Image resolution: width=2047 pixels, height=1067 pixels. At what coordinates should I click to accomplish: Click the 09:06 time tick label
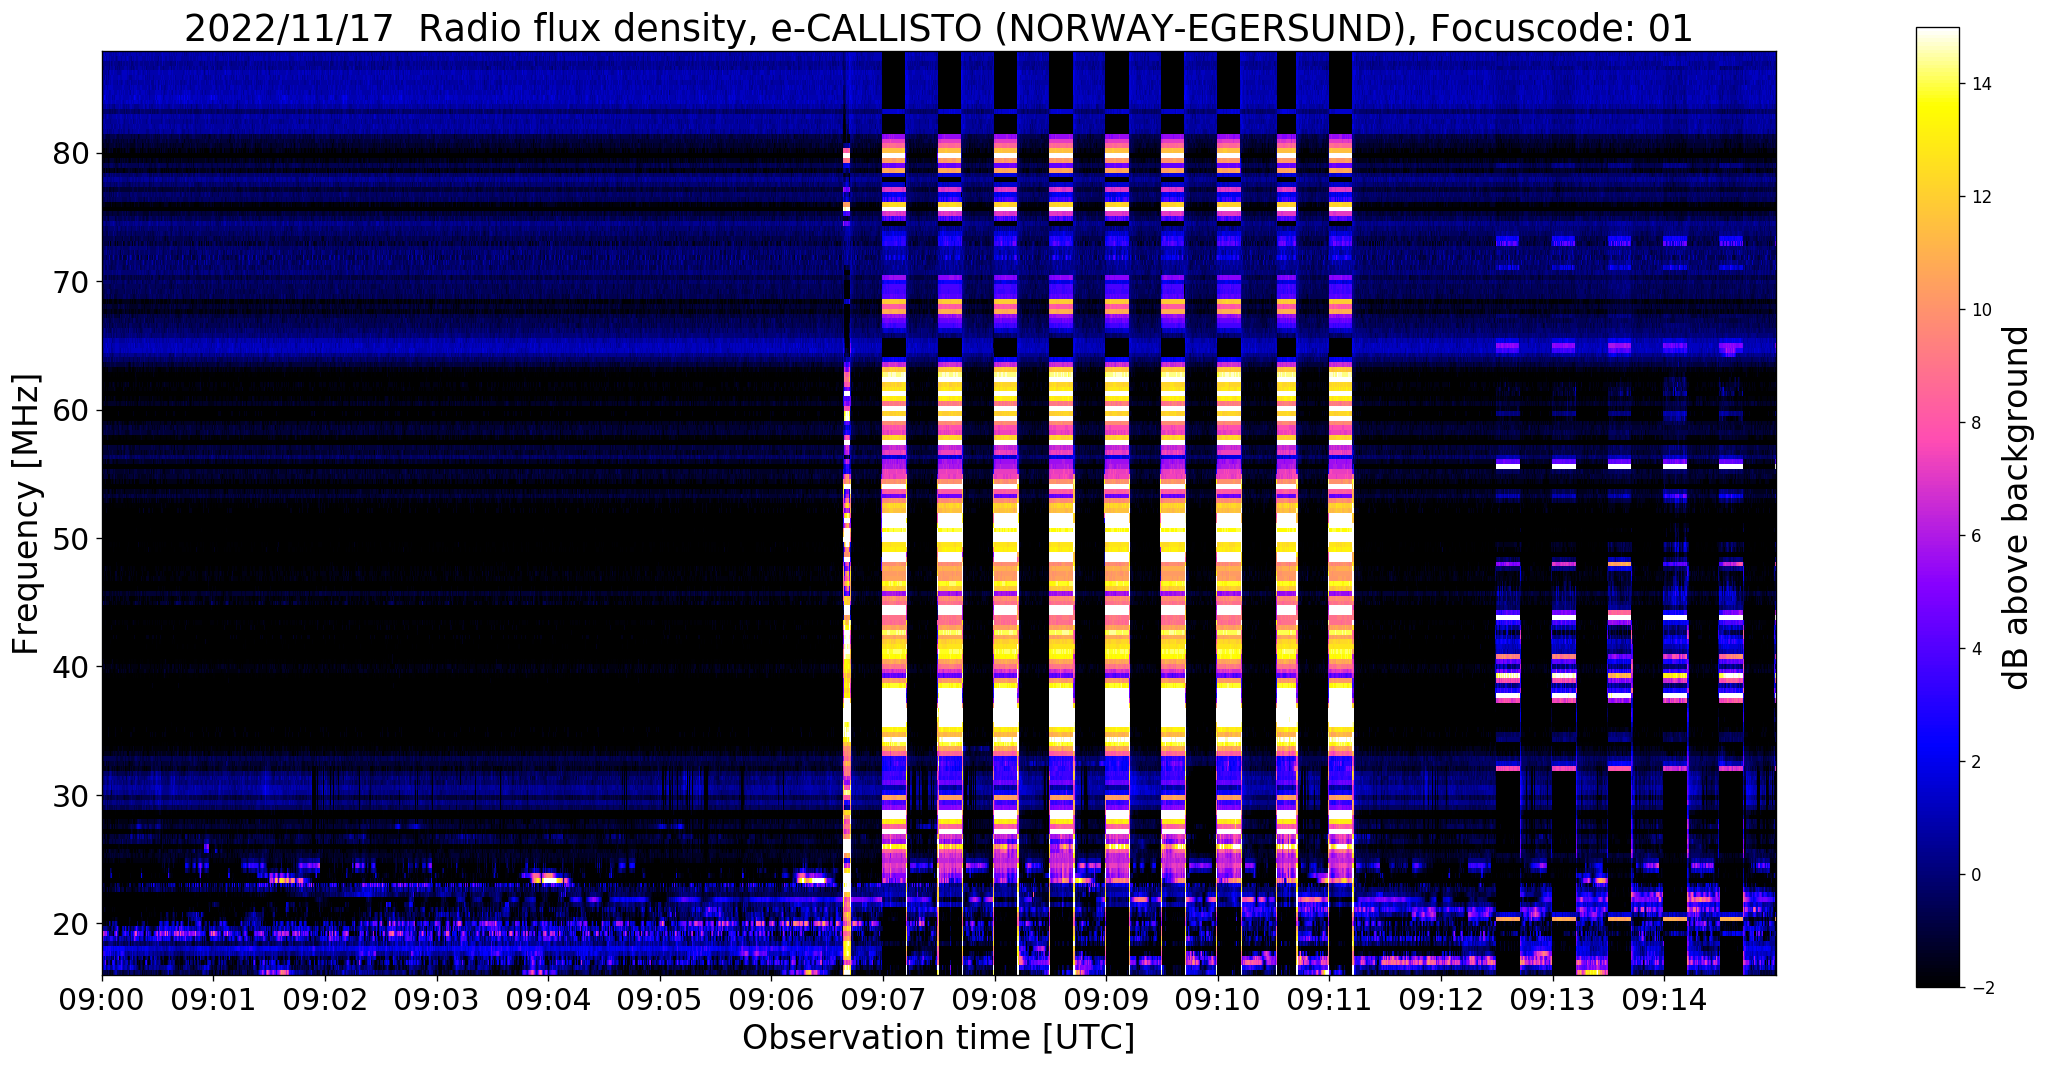click(x=771, y=999)
